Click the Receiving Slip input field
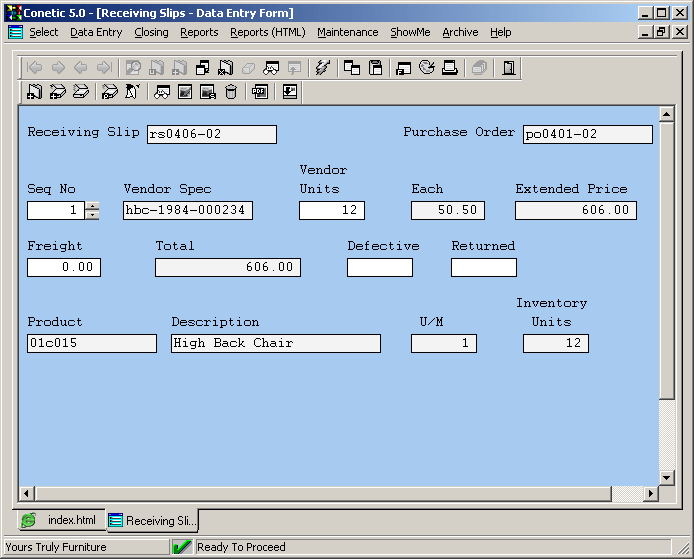Image resolution: width=694 pixels, height=559 pixels. click(211, 134)
